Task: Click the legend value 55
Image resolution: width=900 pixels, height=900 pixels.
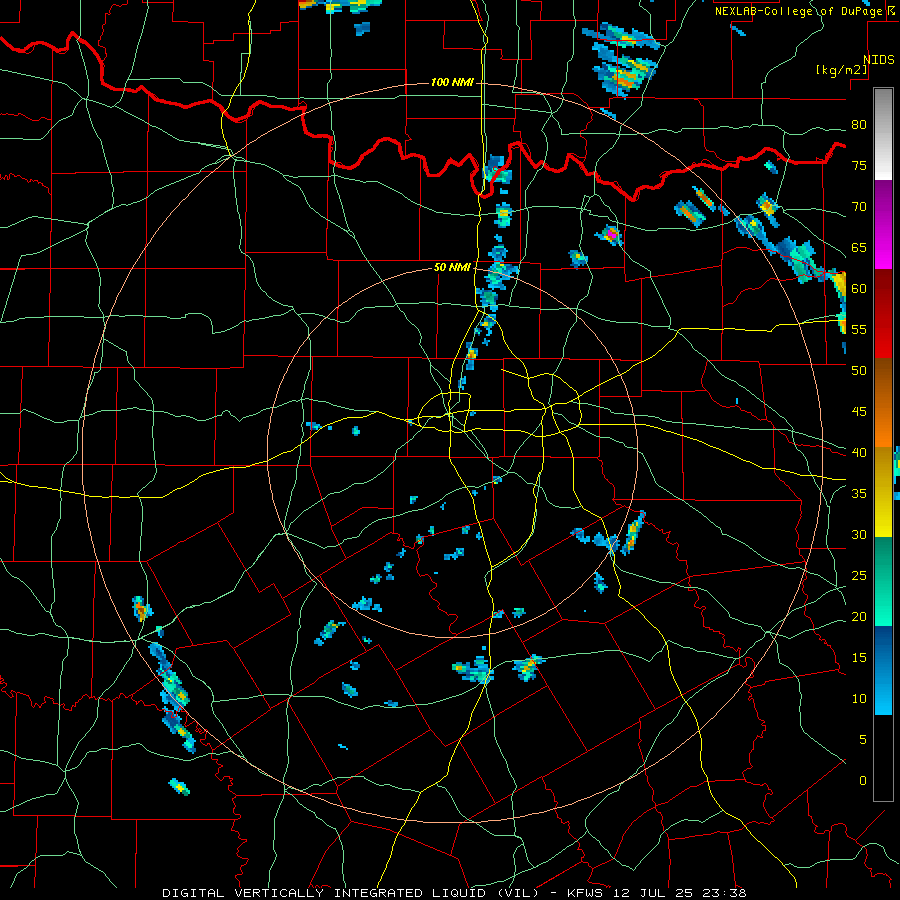Action: coord(859,329)
